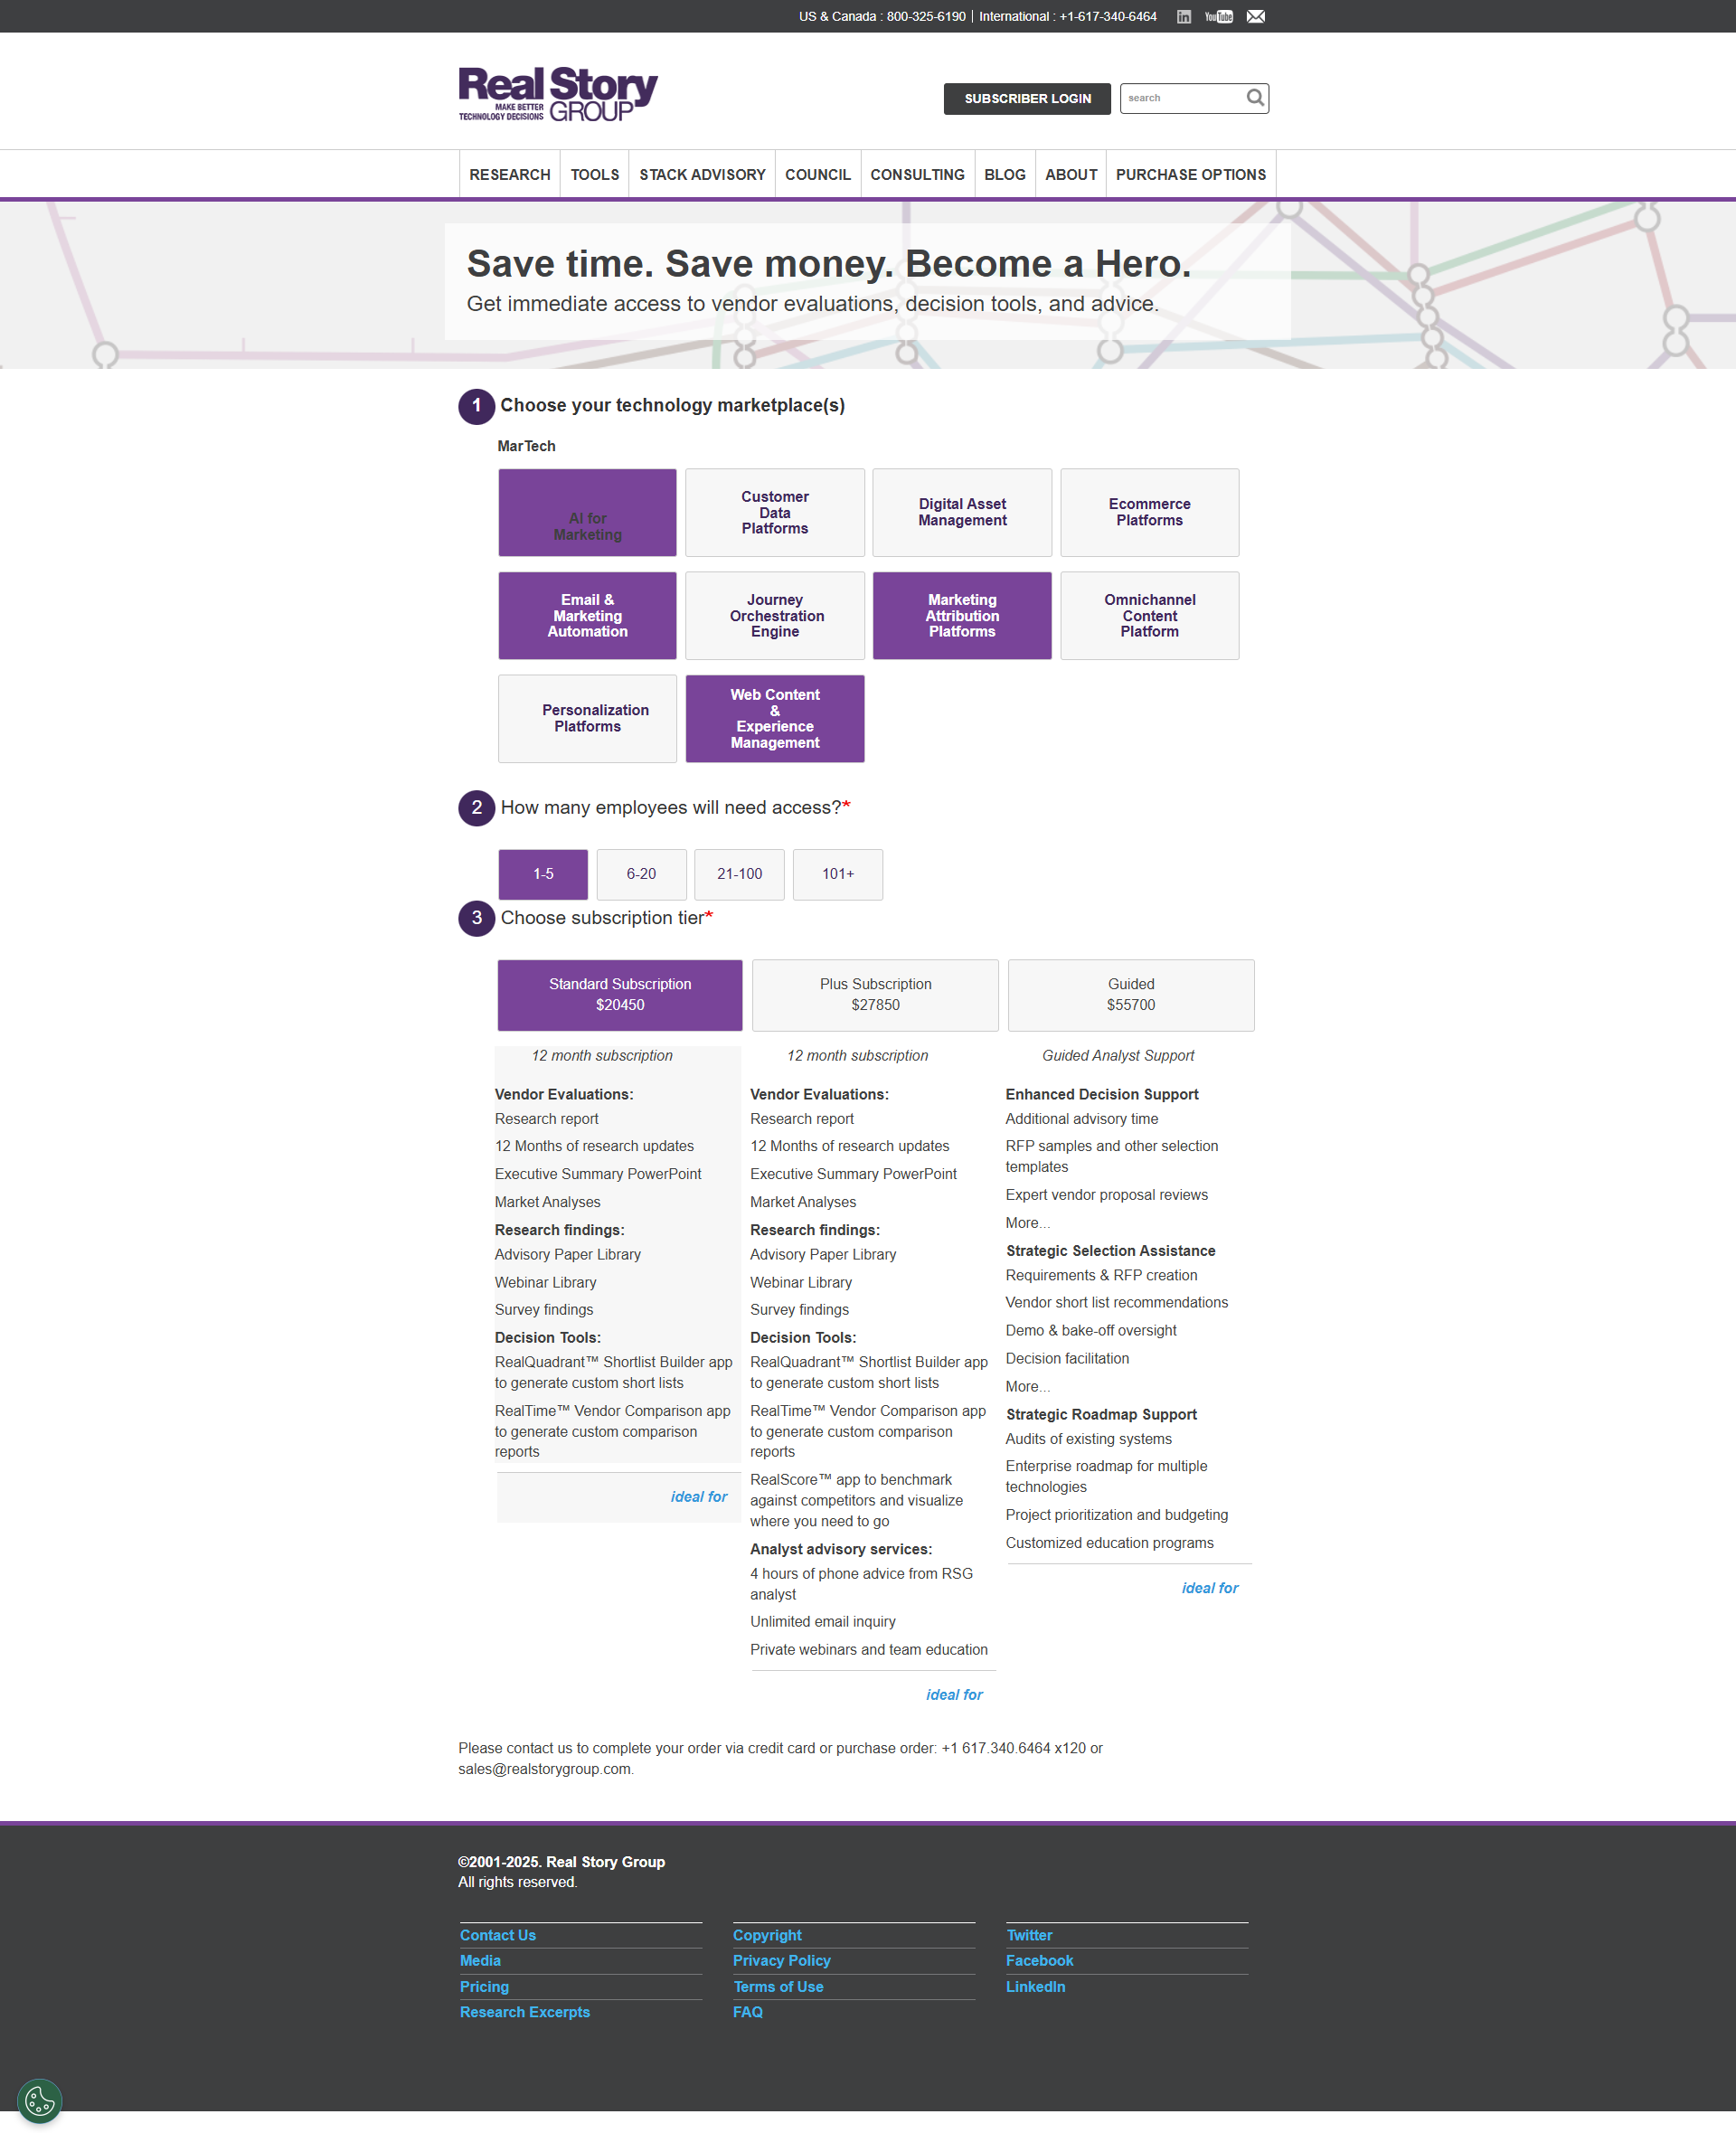Toggle the AI for Marketing marketplace tile
1736x2133 pixels.
[587, 512]
